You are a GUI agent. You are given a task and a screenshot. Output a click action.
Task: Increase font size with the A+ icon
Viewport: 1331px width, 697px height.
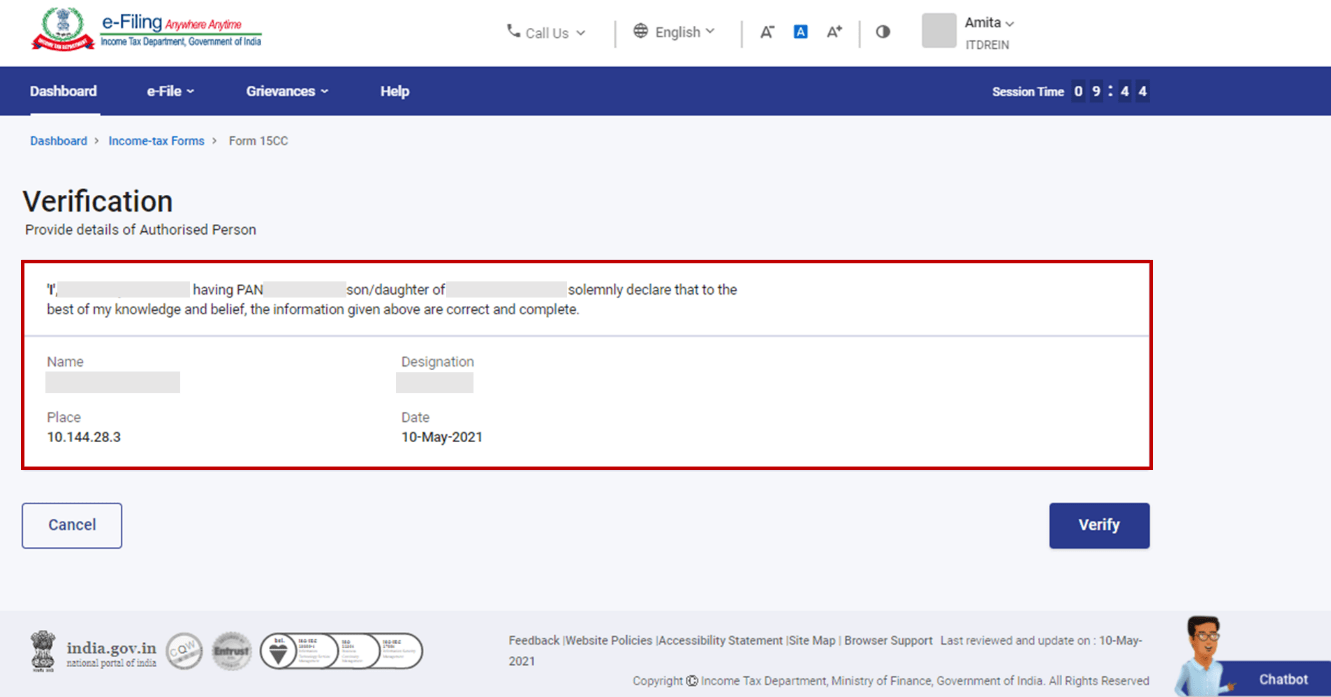(834, 32)
